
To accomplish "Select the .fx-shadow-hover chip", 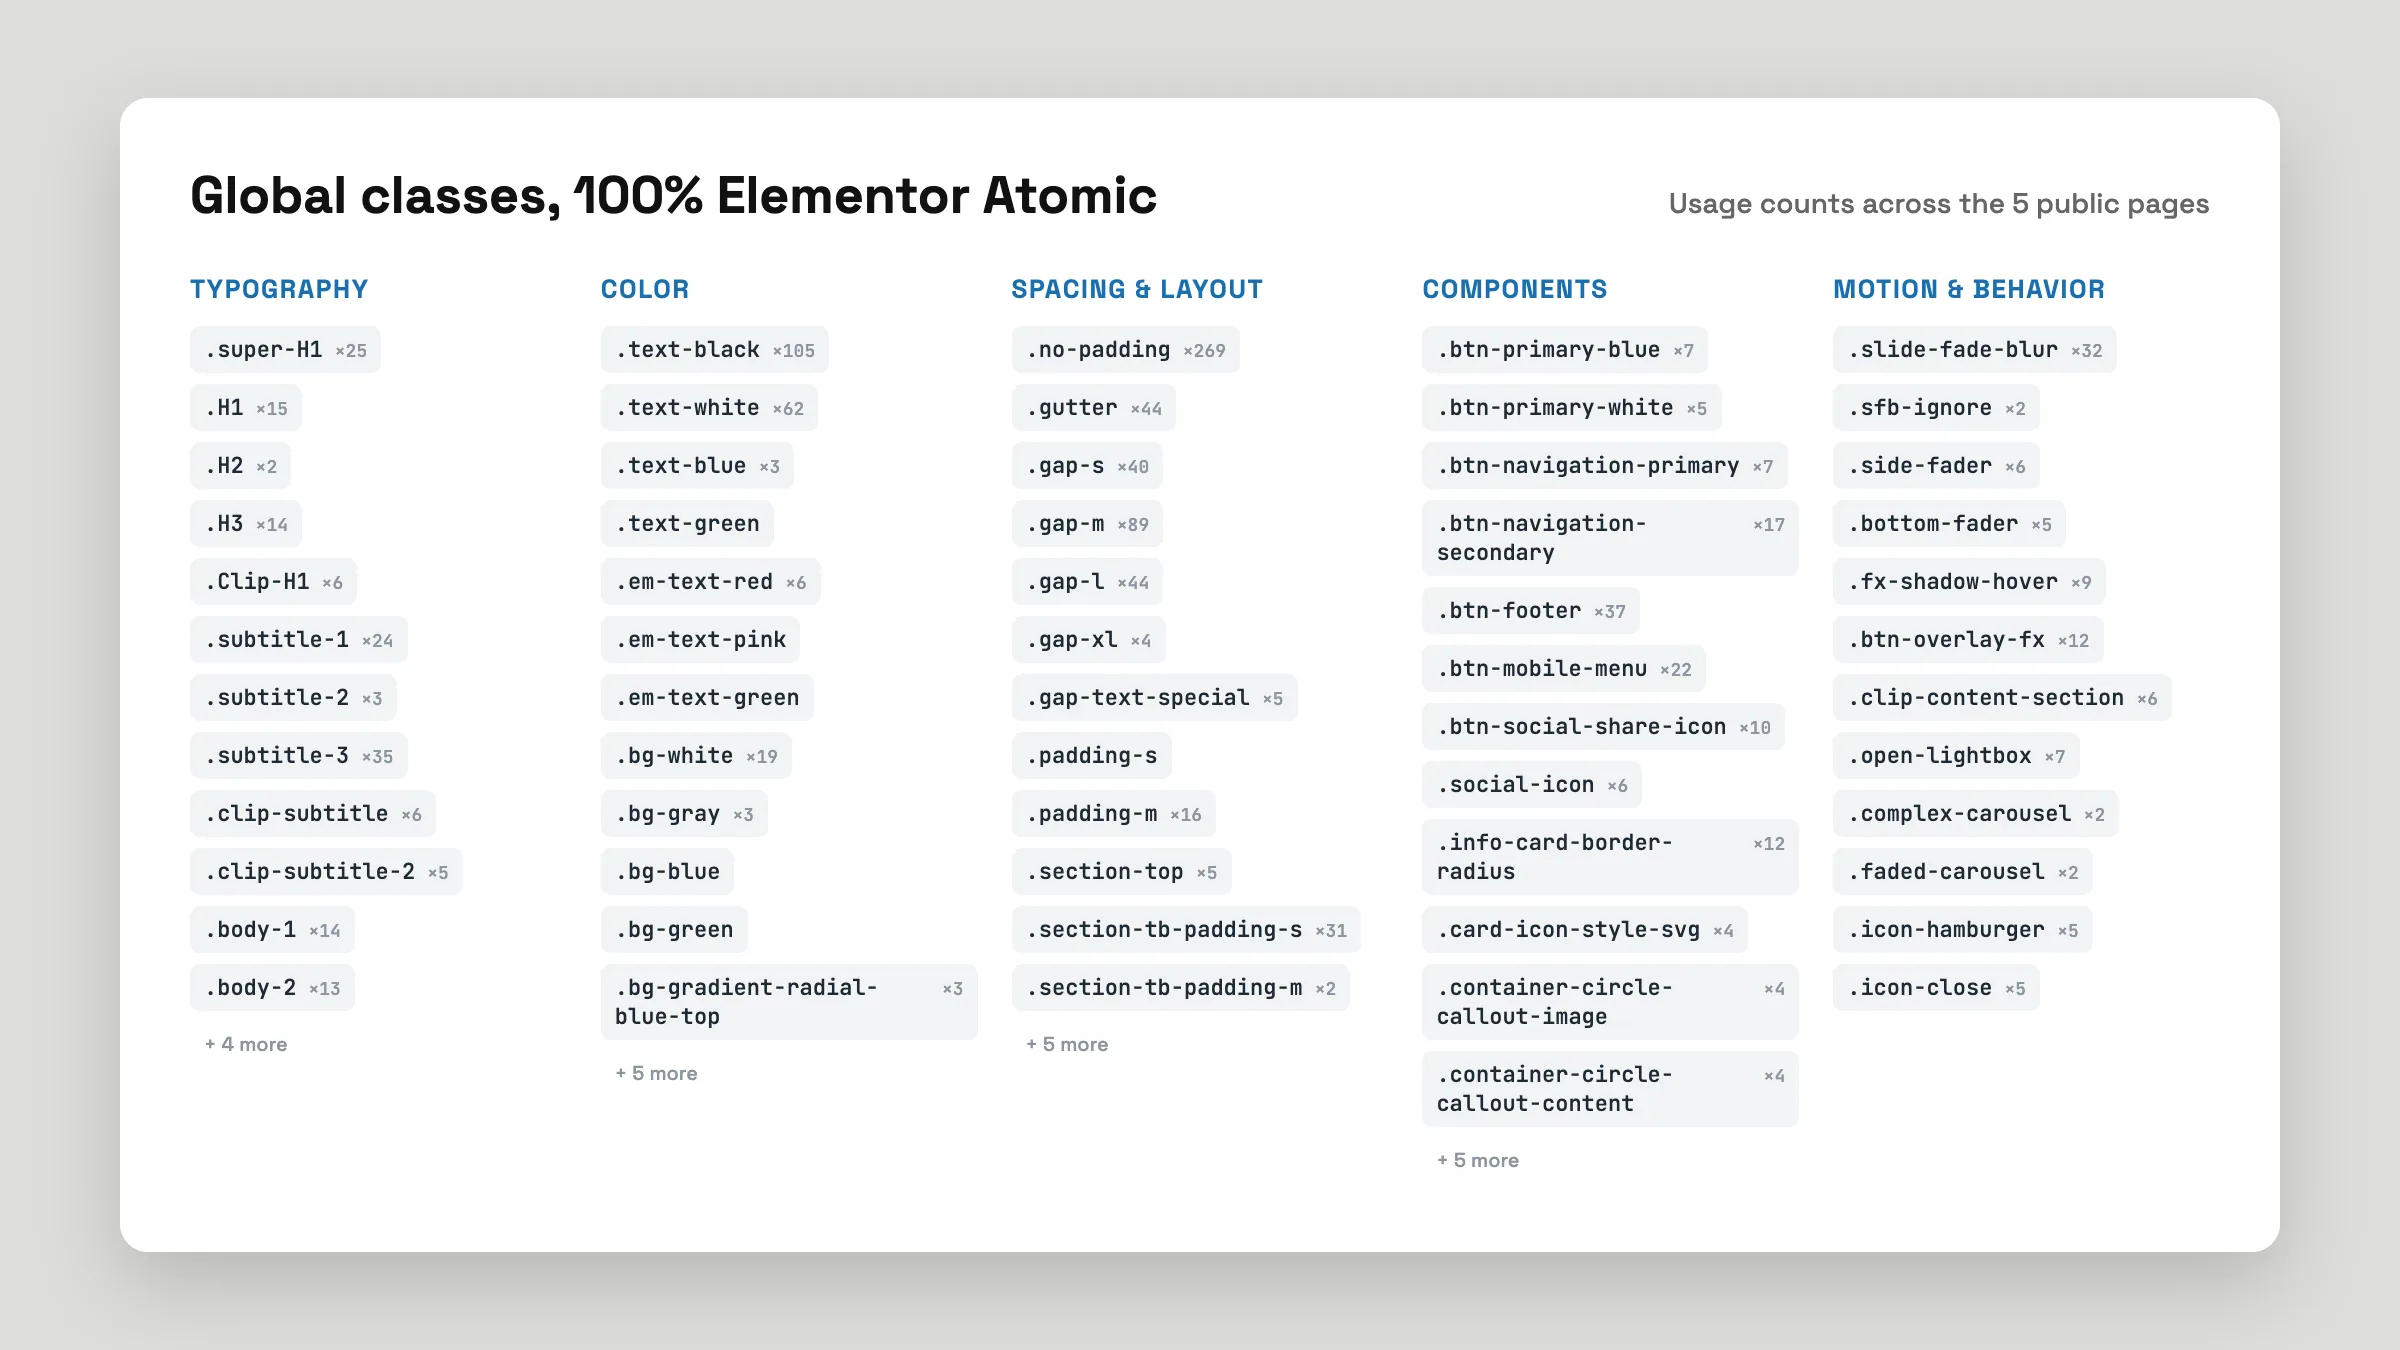I will click(1969, 582).
